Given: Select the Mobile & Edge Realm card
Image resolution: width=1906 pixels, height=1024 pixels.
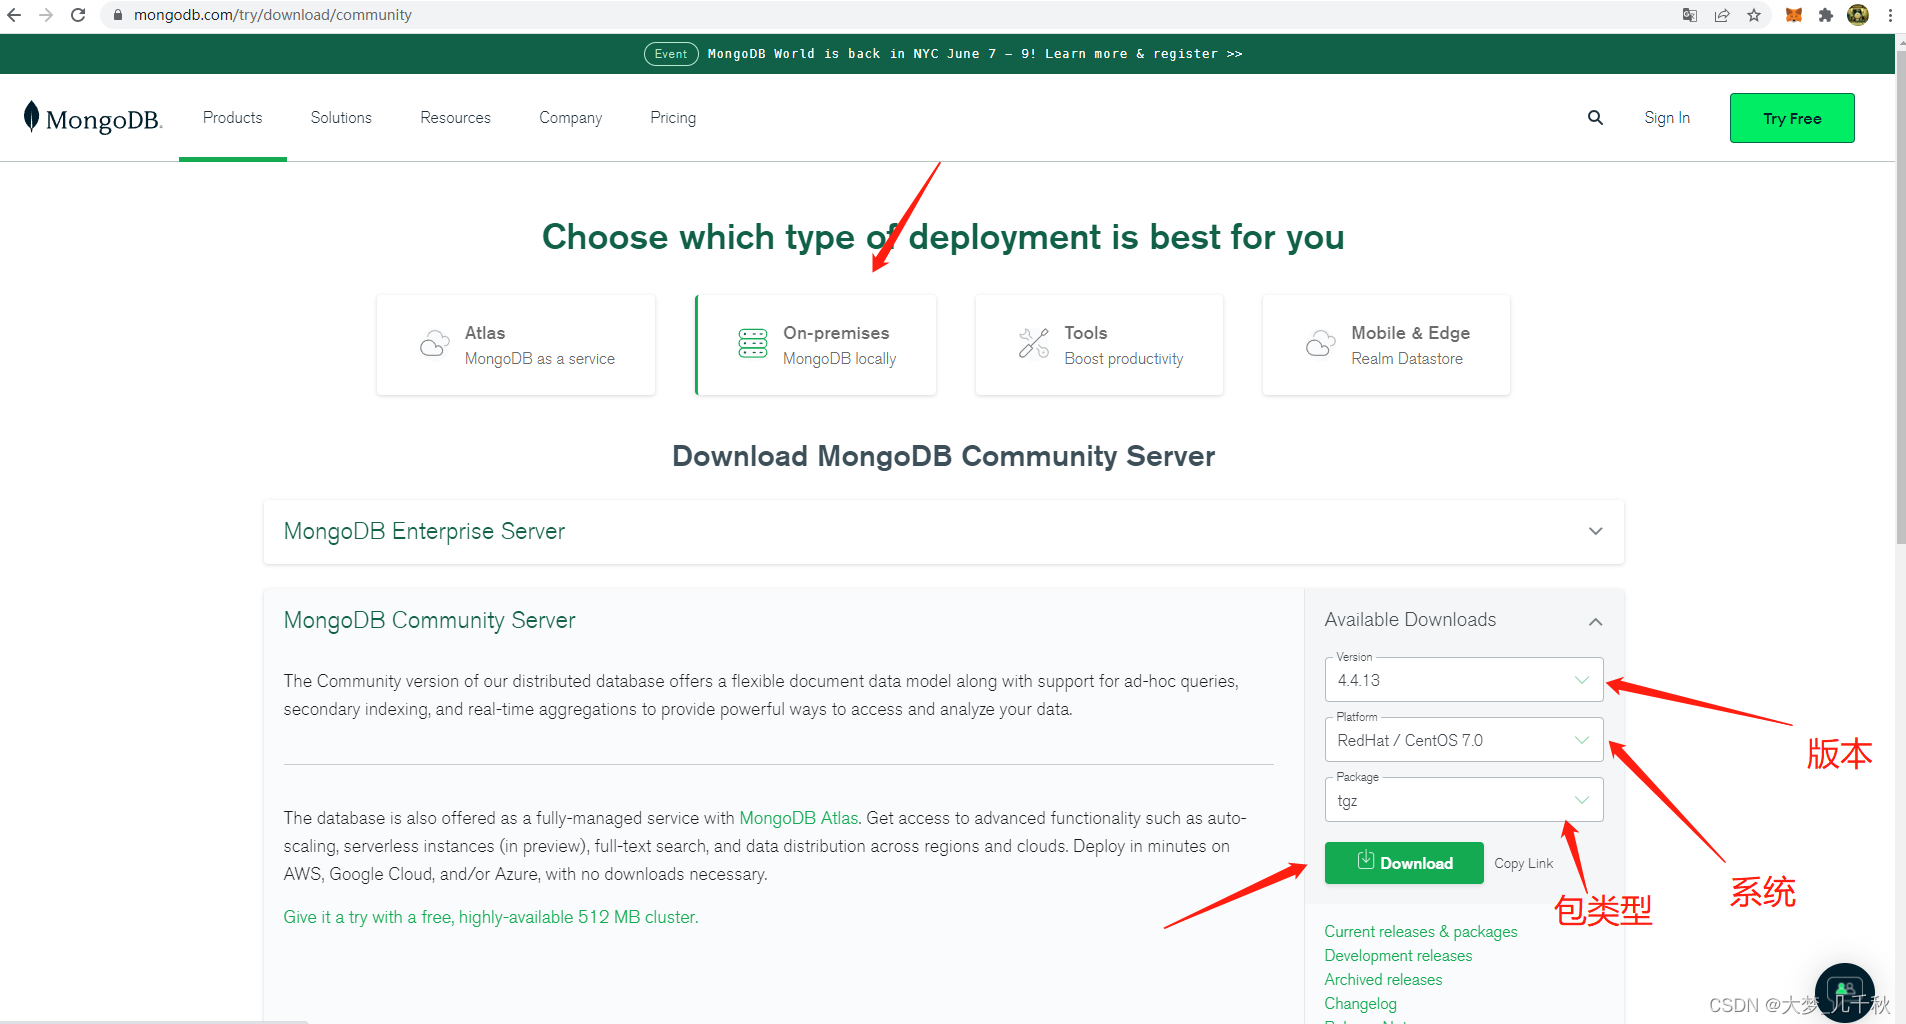Looking at the screenshot, I should 1386,345.
